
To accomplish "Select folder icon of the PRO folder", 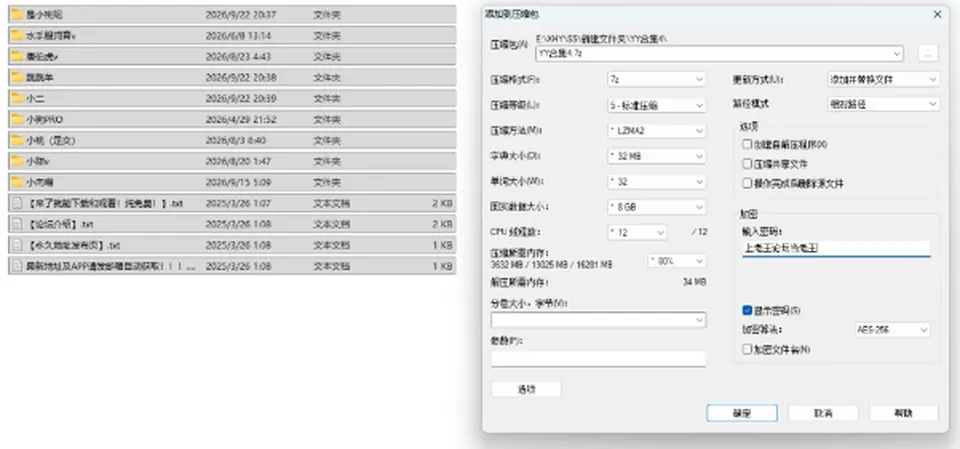I will [x=17, y=119].
